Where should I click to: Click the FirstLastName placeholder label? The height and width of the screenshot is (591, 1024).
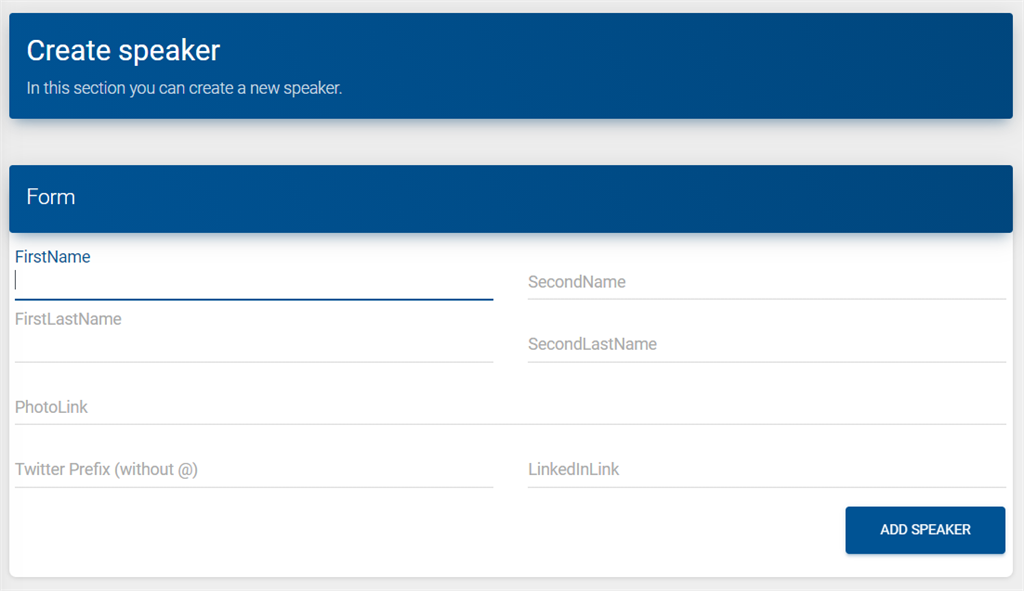(x=68, y=319)
